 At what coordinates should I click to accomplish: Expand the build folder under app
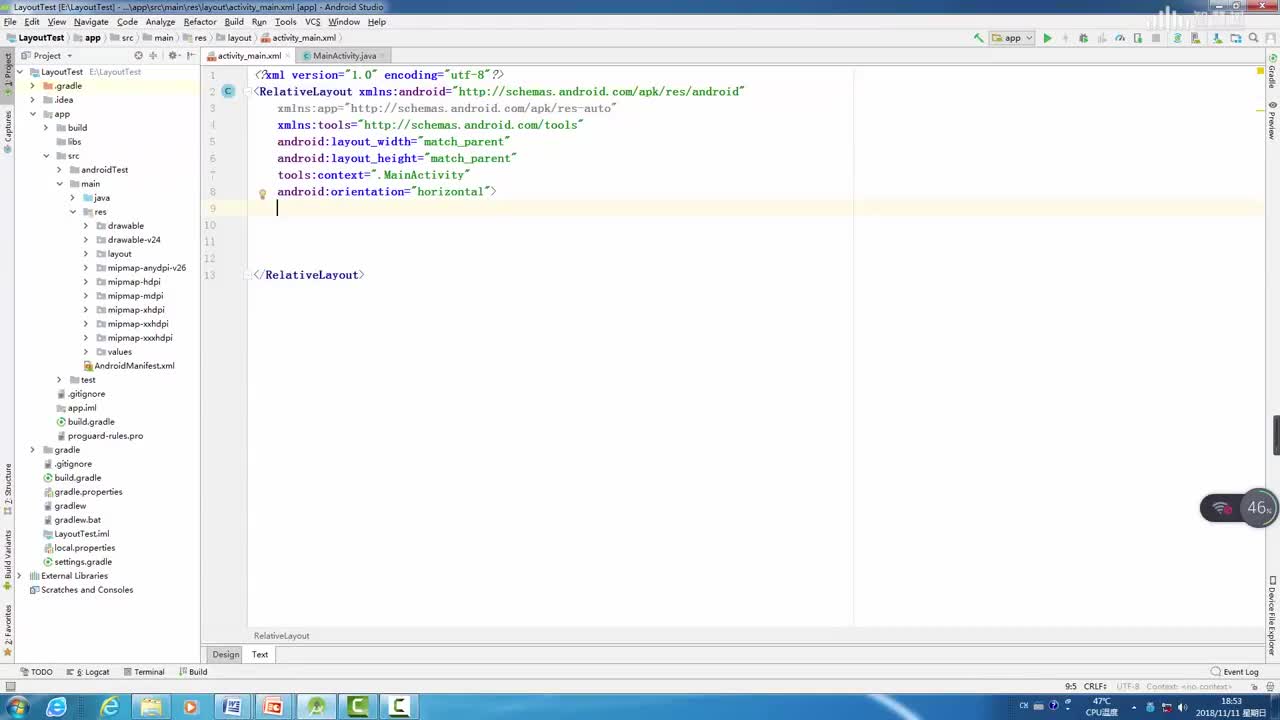46,128
